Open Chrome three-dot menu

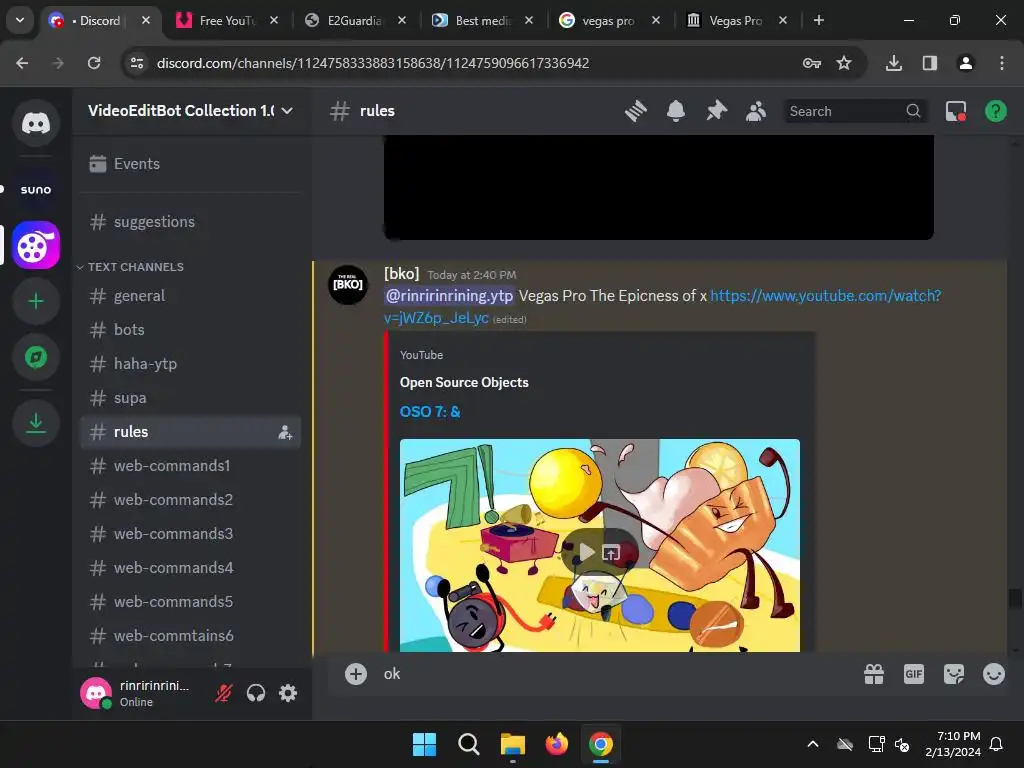[x=1001, y=63]
